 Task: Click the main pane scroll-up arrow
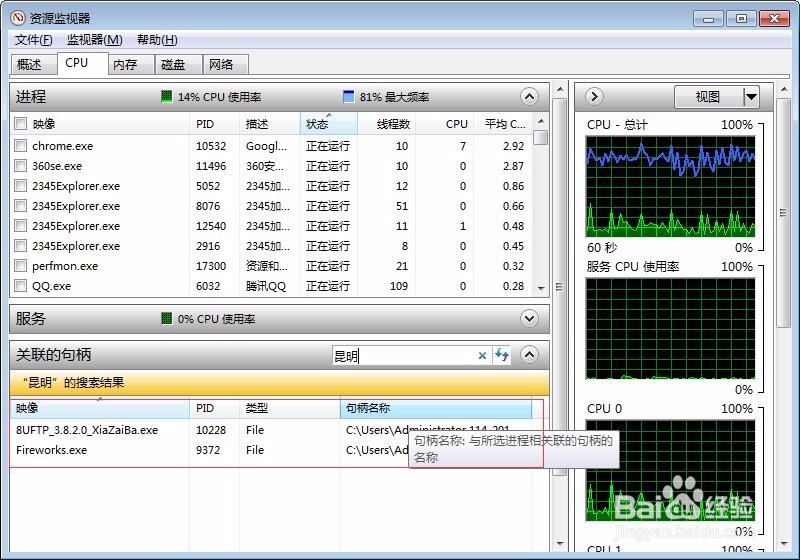point(560,90)
